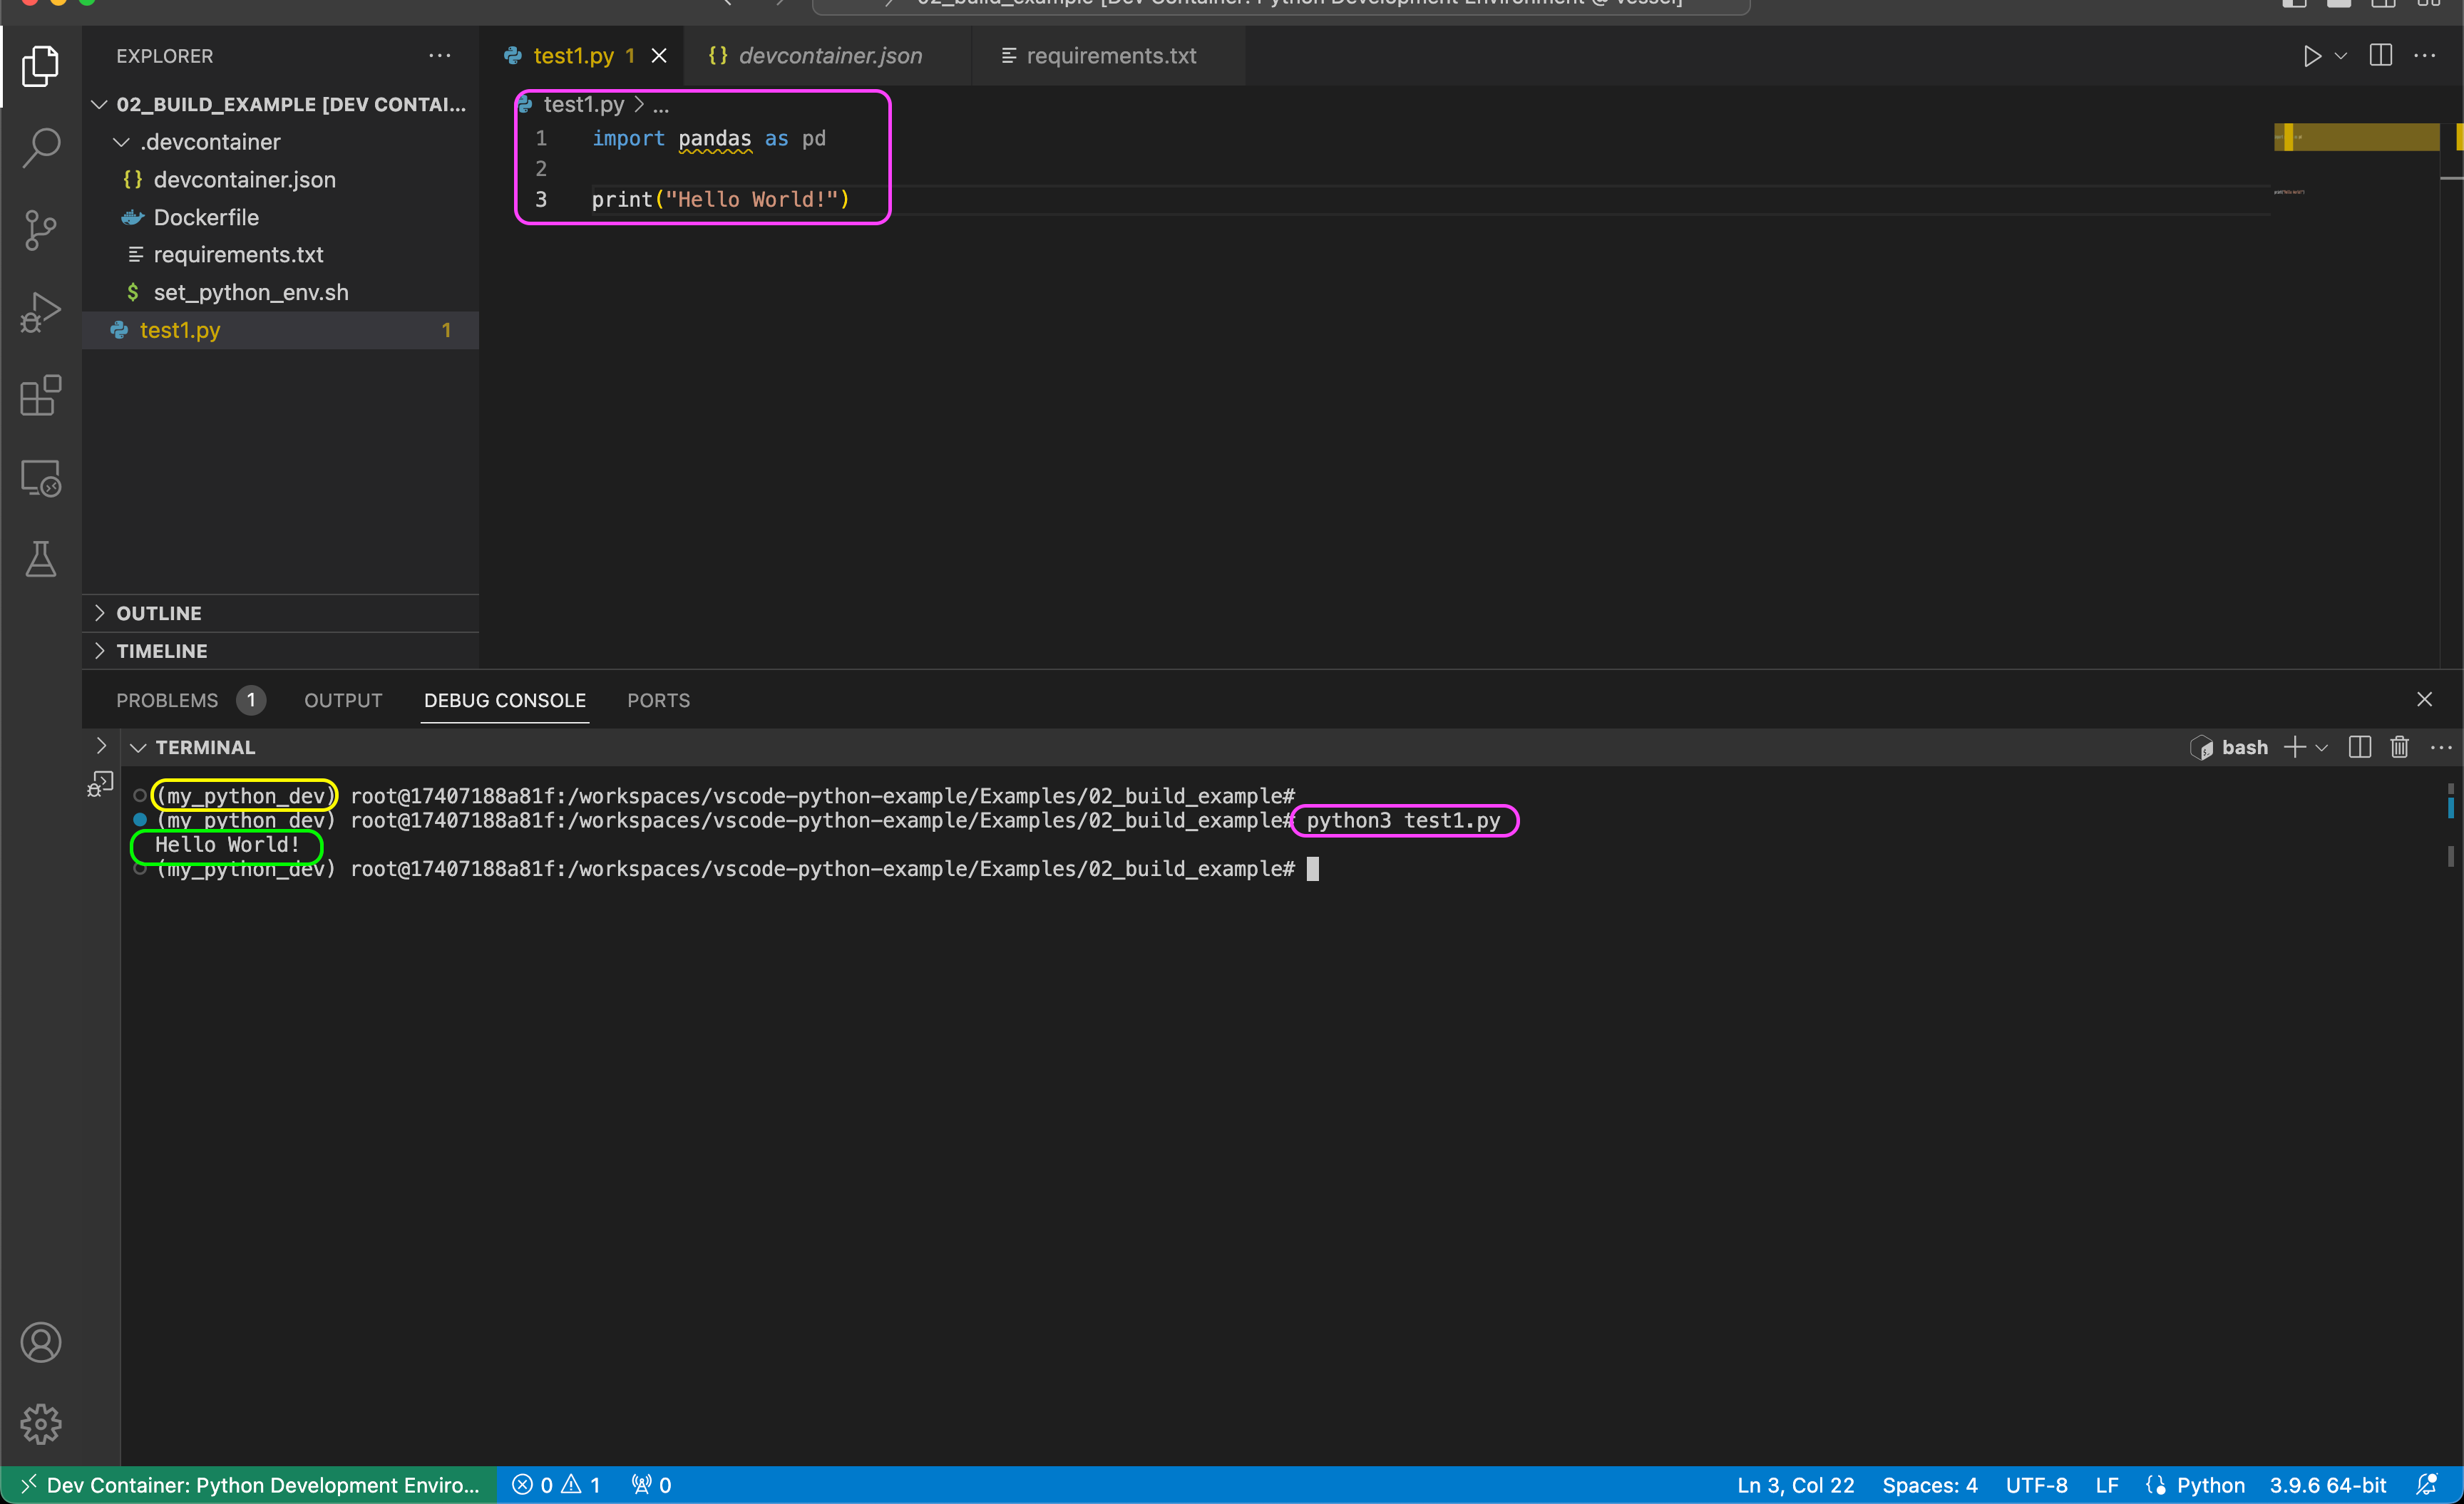Open the Source Control view
2464x1504 pixels.
click(x=41, y=230)
